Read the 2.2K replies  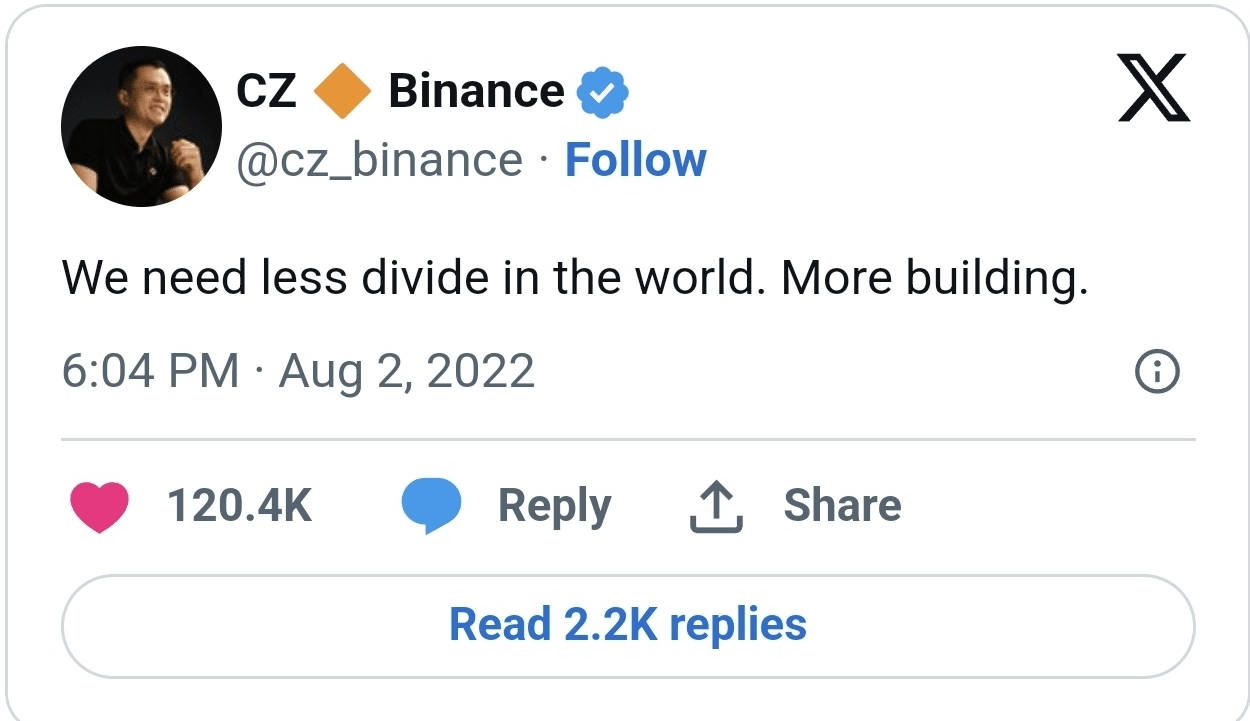[x=628, y=623]
